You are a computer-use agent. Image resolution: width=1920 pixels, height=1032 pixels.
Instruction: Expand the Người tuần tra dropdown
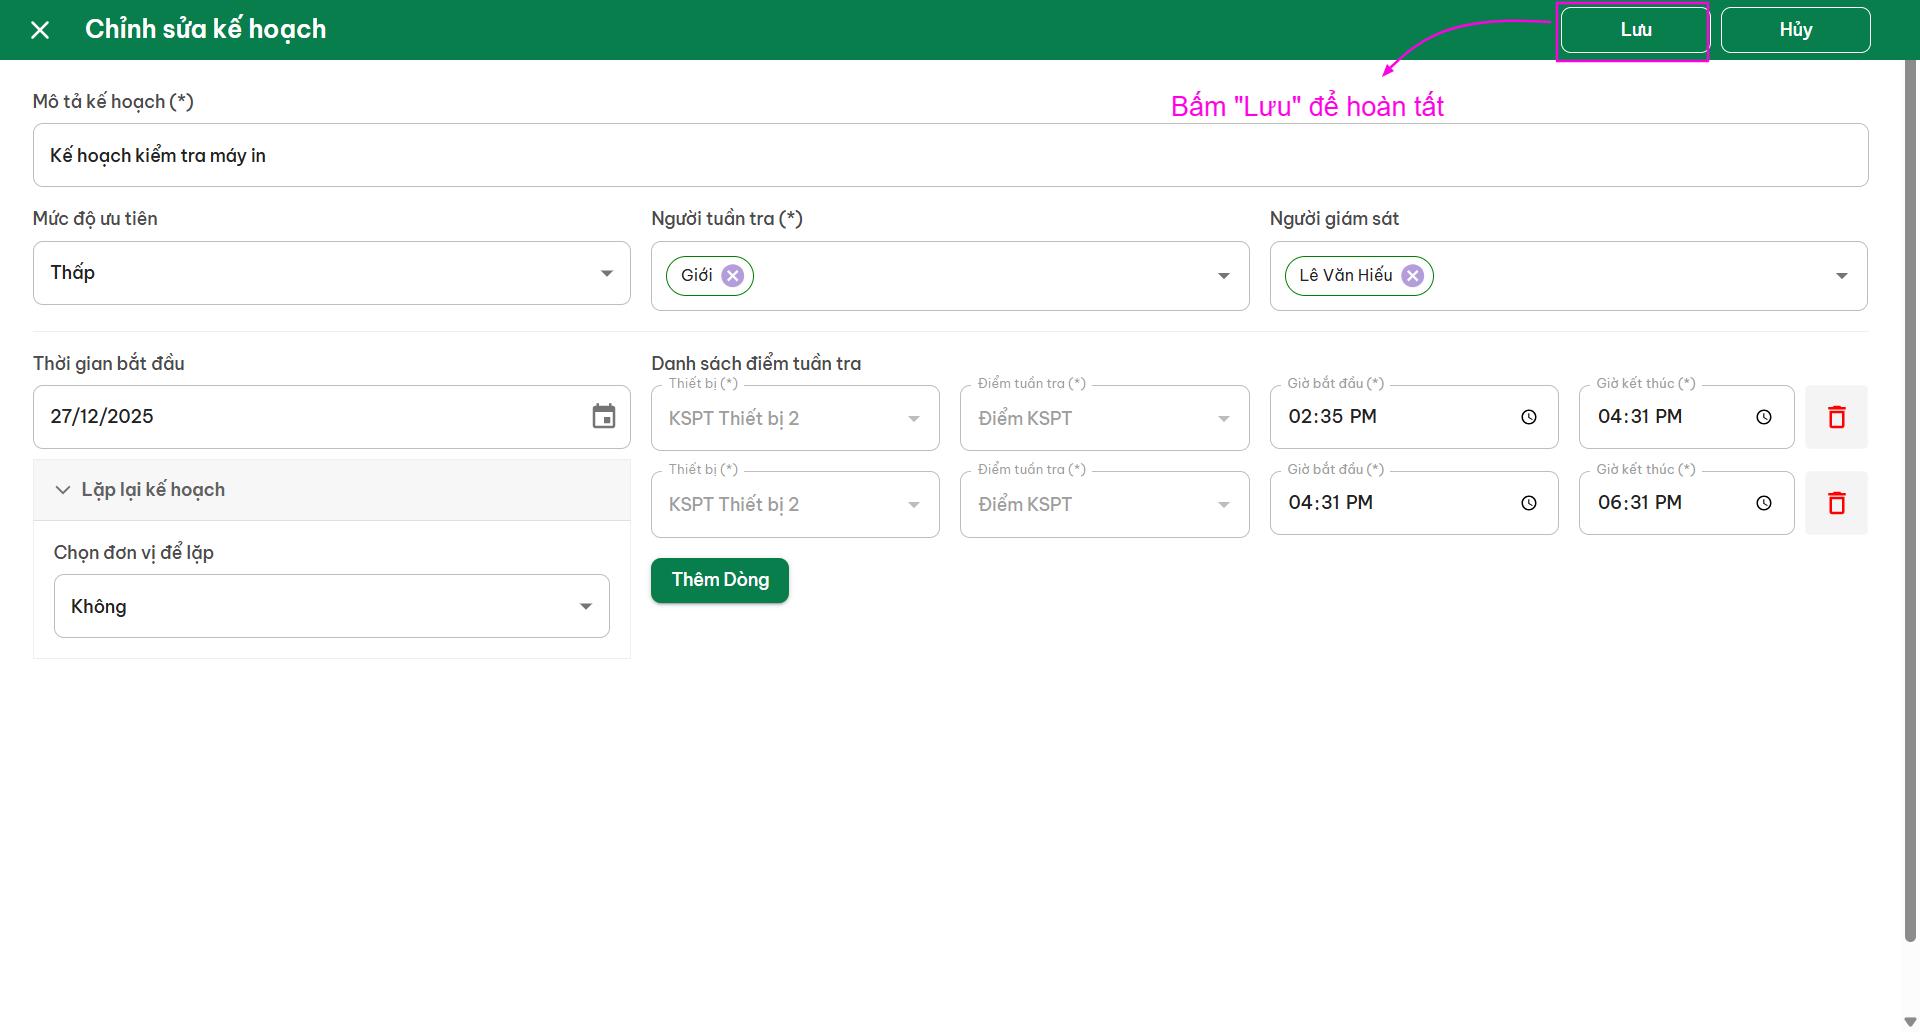point(1223,277)
